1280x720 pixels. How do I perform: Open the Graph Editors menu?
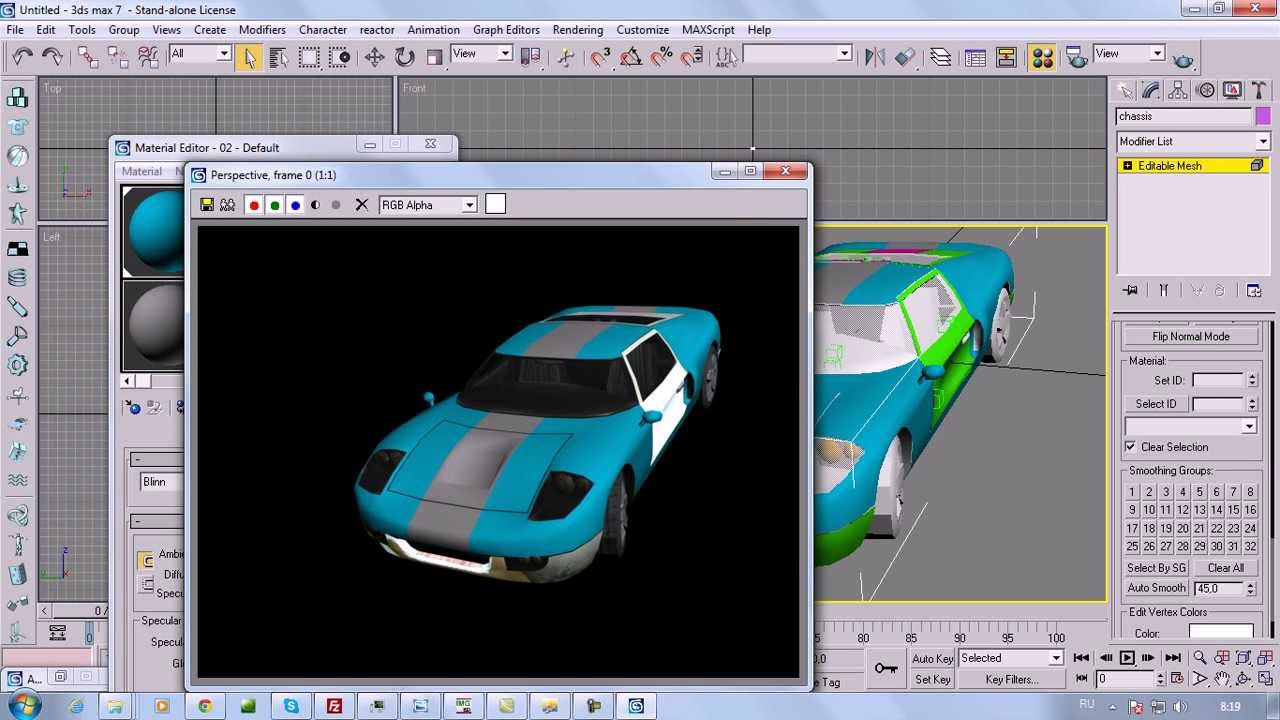coord(506,30)
